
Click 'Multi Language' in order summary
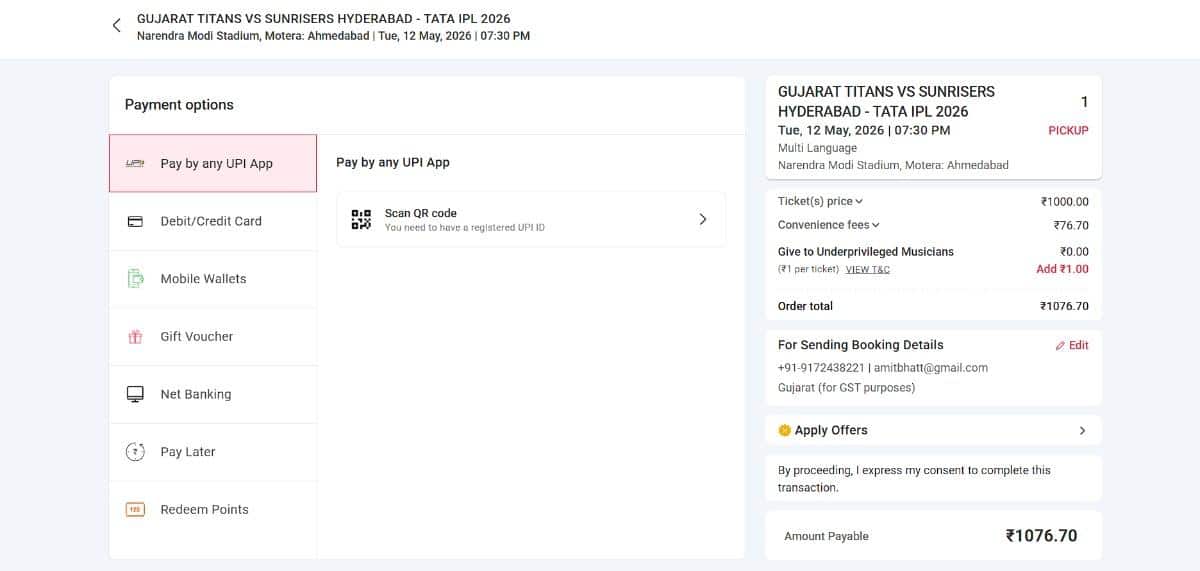tap(817, 148)
